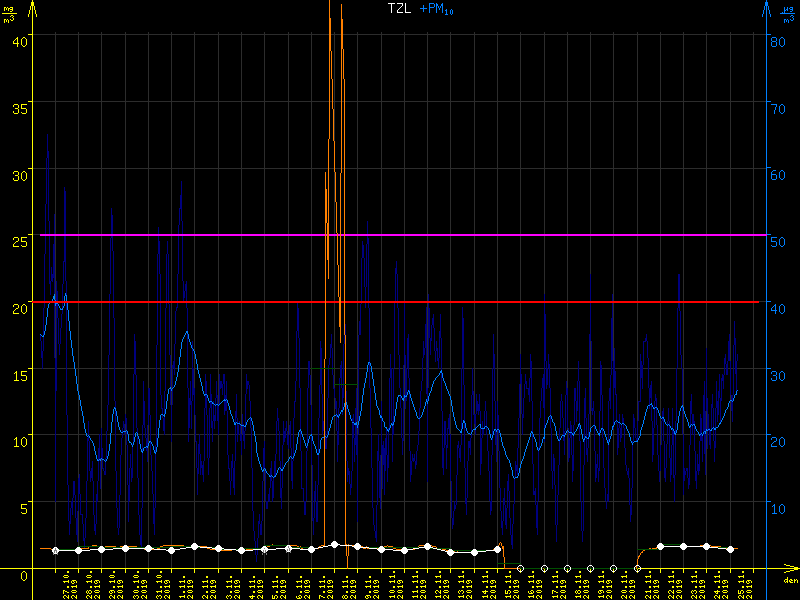This screenshot has height=600, width=800.
Task: Click the TZL station title label
Action: (400, 8)
